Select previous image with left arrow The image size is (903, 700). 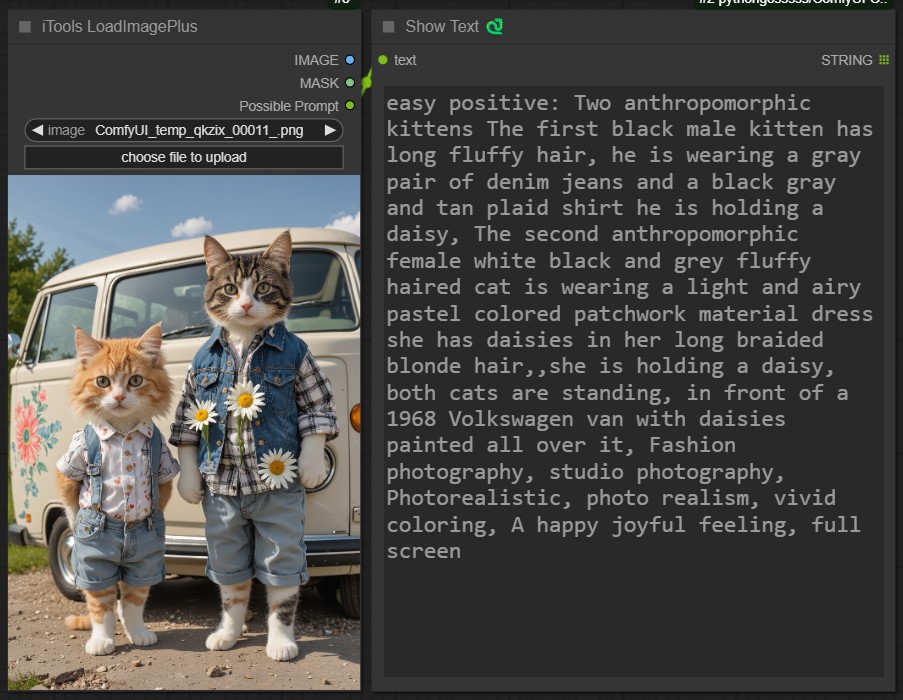tap(37, 130)
